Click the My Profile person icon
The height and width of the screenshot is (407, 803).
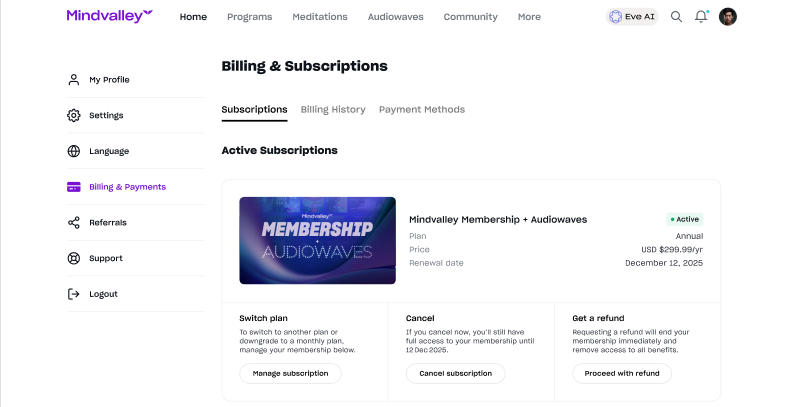(x=74, y=80)
